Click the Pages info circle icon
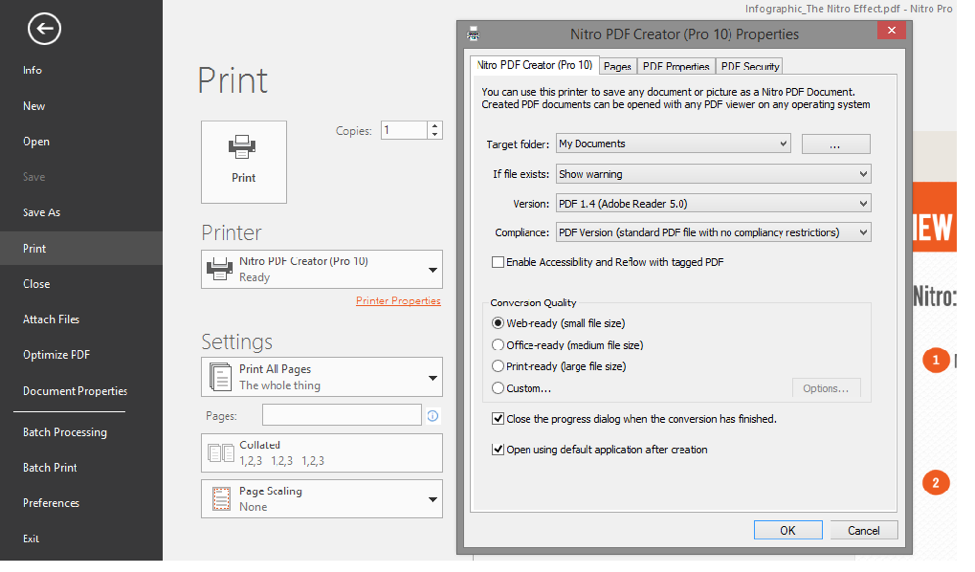975x572 pixels. point(433,416)
